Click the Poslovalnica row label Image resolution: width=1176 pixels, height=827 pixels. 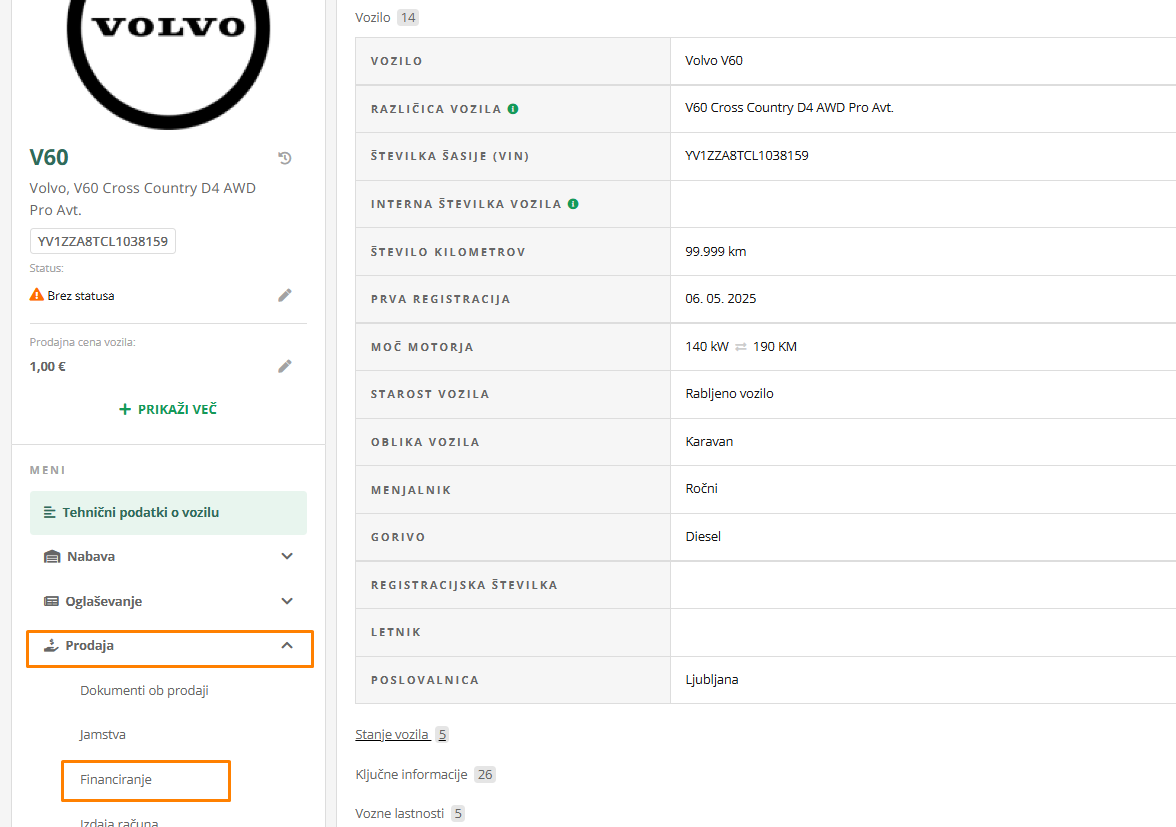(x=424, y=680)
